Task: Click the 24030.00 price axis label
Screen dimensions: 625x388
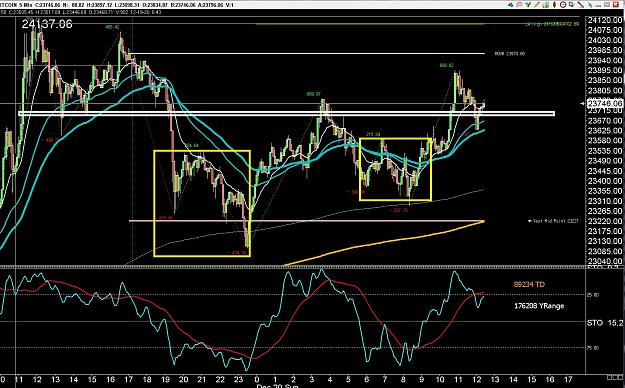Action: click(605, 40)
